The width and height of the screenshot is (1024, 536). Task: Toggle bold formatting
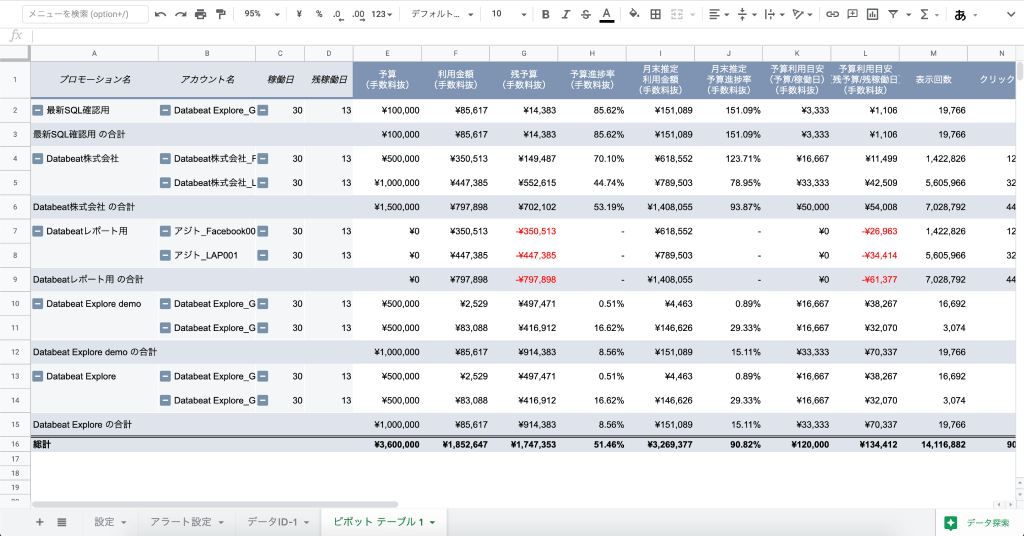(x=545, y=14)
